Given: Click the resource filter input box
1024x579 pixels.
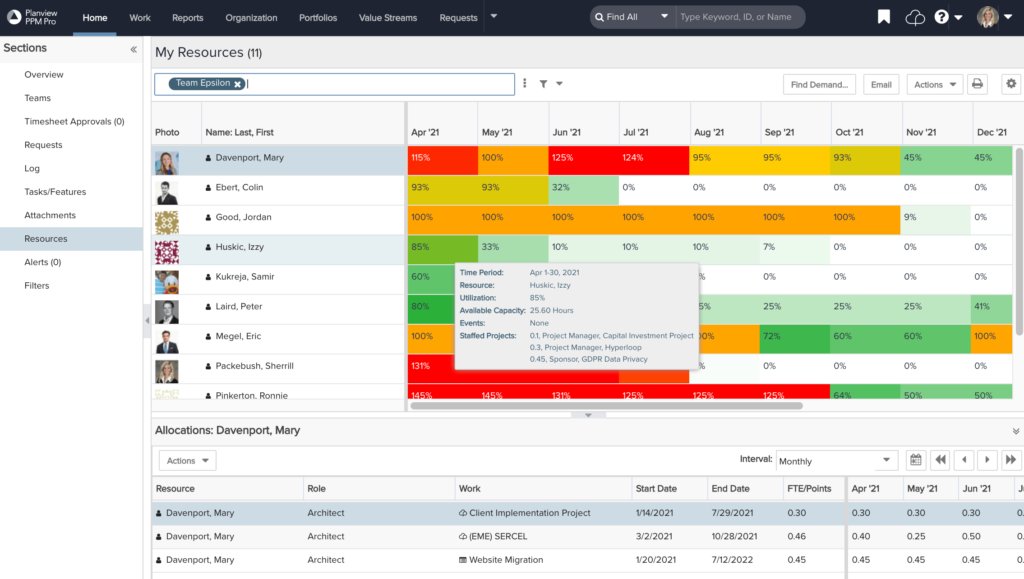Looking at the screenshot, I should pos(334,84).
